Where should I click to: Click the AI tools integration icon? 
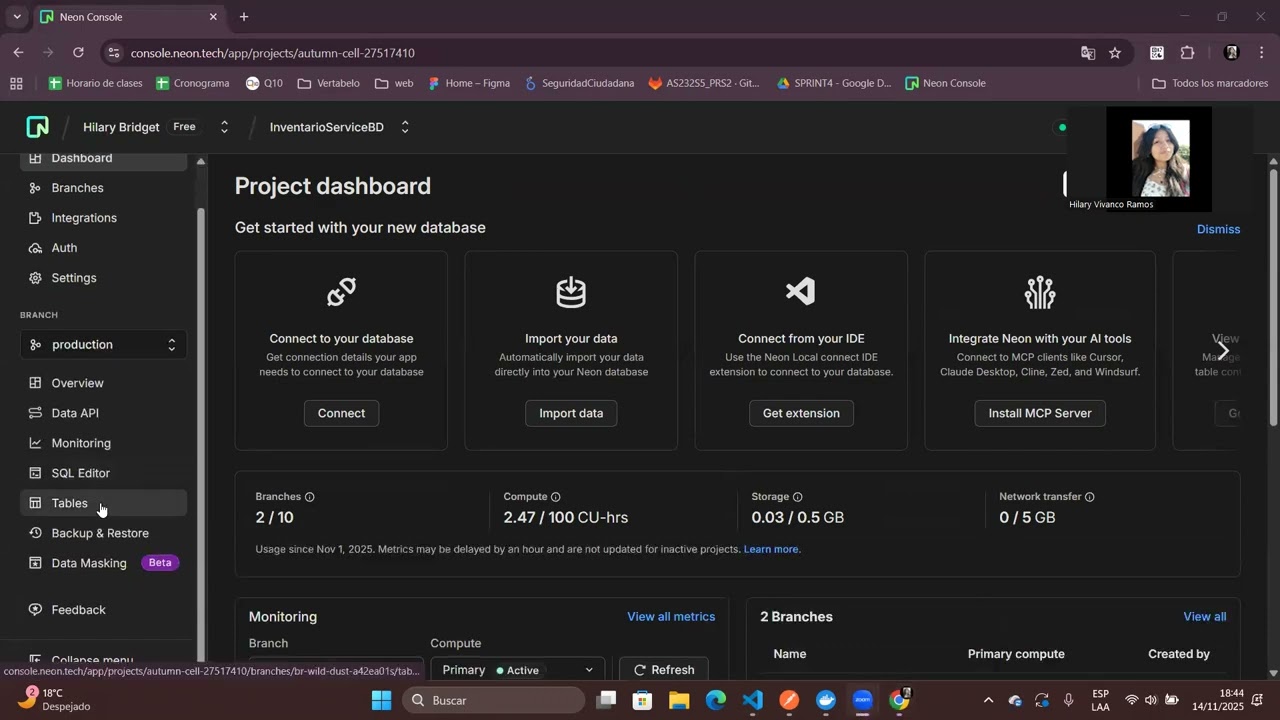[1040, 292]
